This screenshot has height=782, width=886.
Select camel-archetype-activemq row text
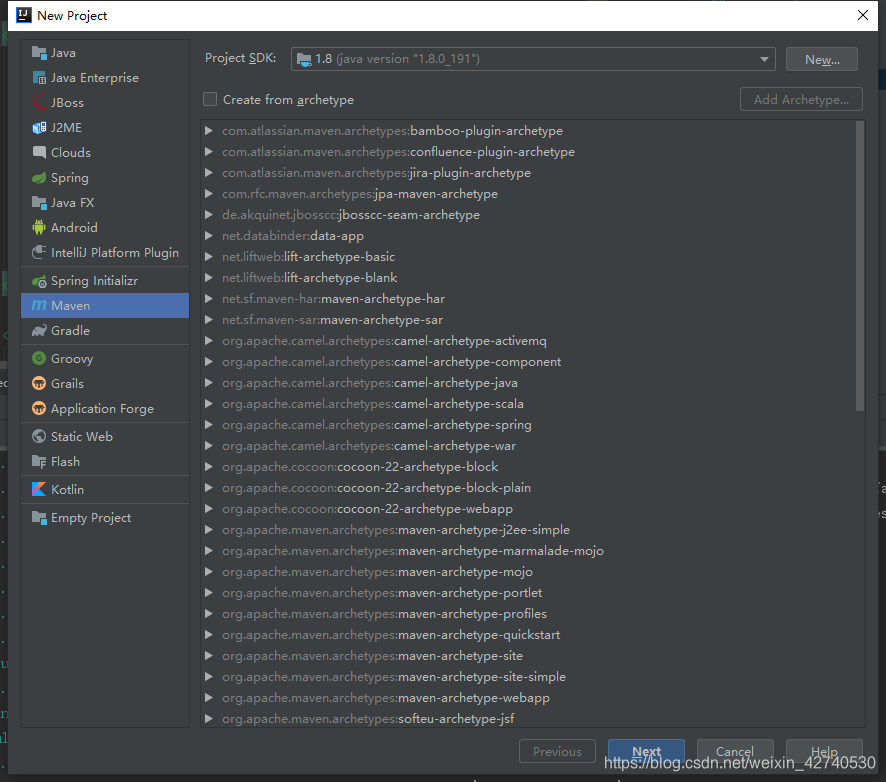click(384, 341)
